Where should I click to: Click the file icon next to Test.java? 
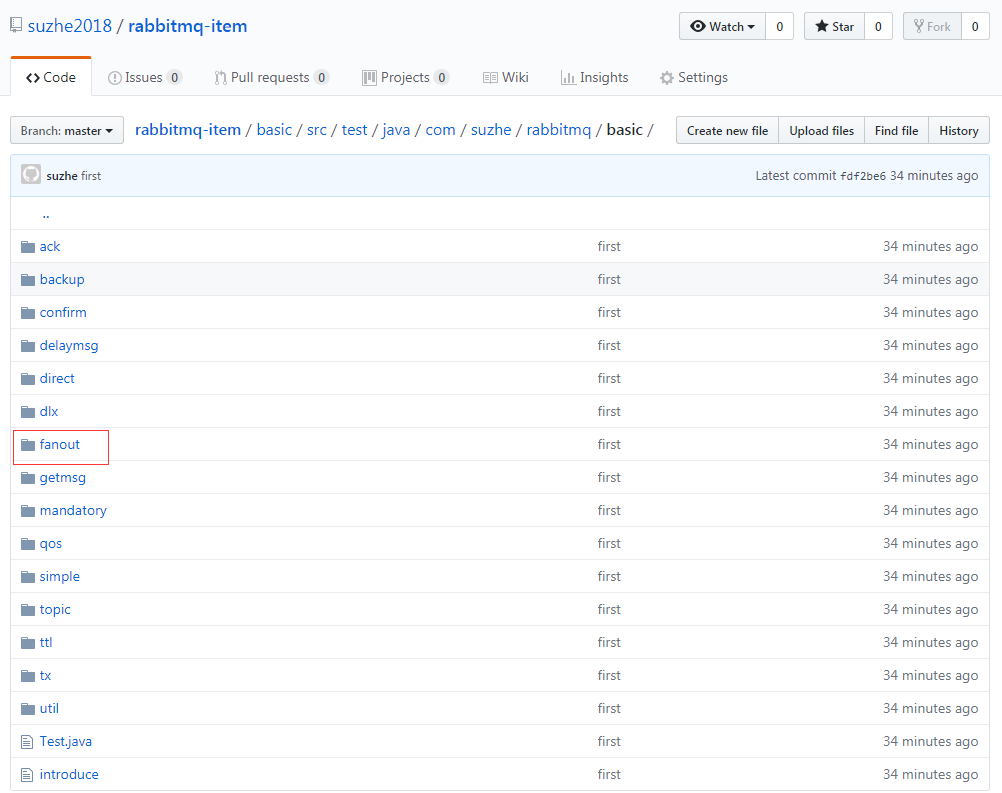pos(27,742)
